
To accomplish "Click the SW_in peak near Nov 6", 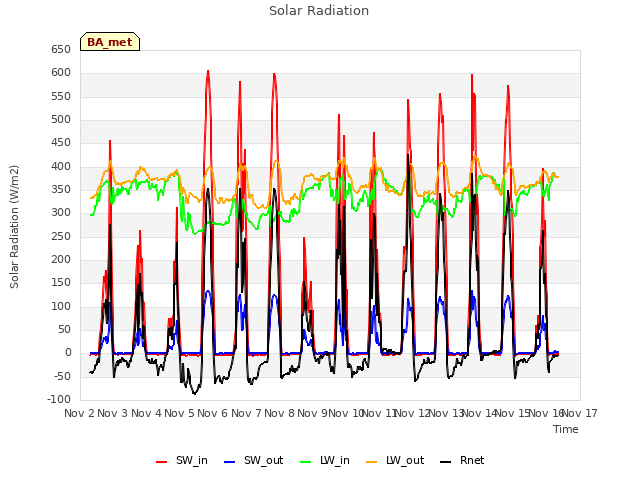I will click(208, 71).
